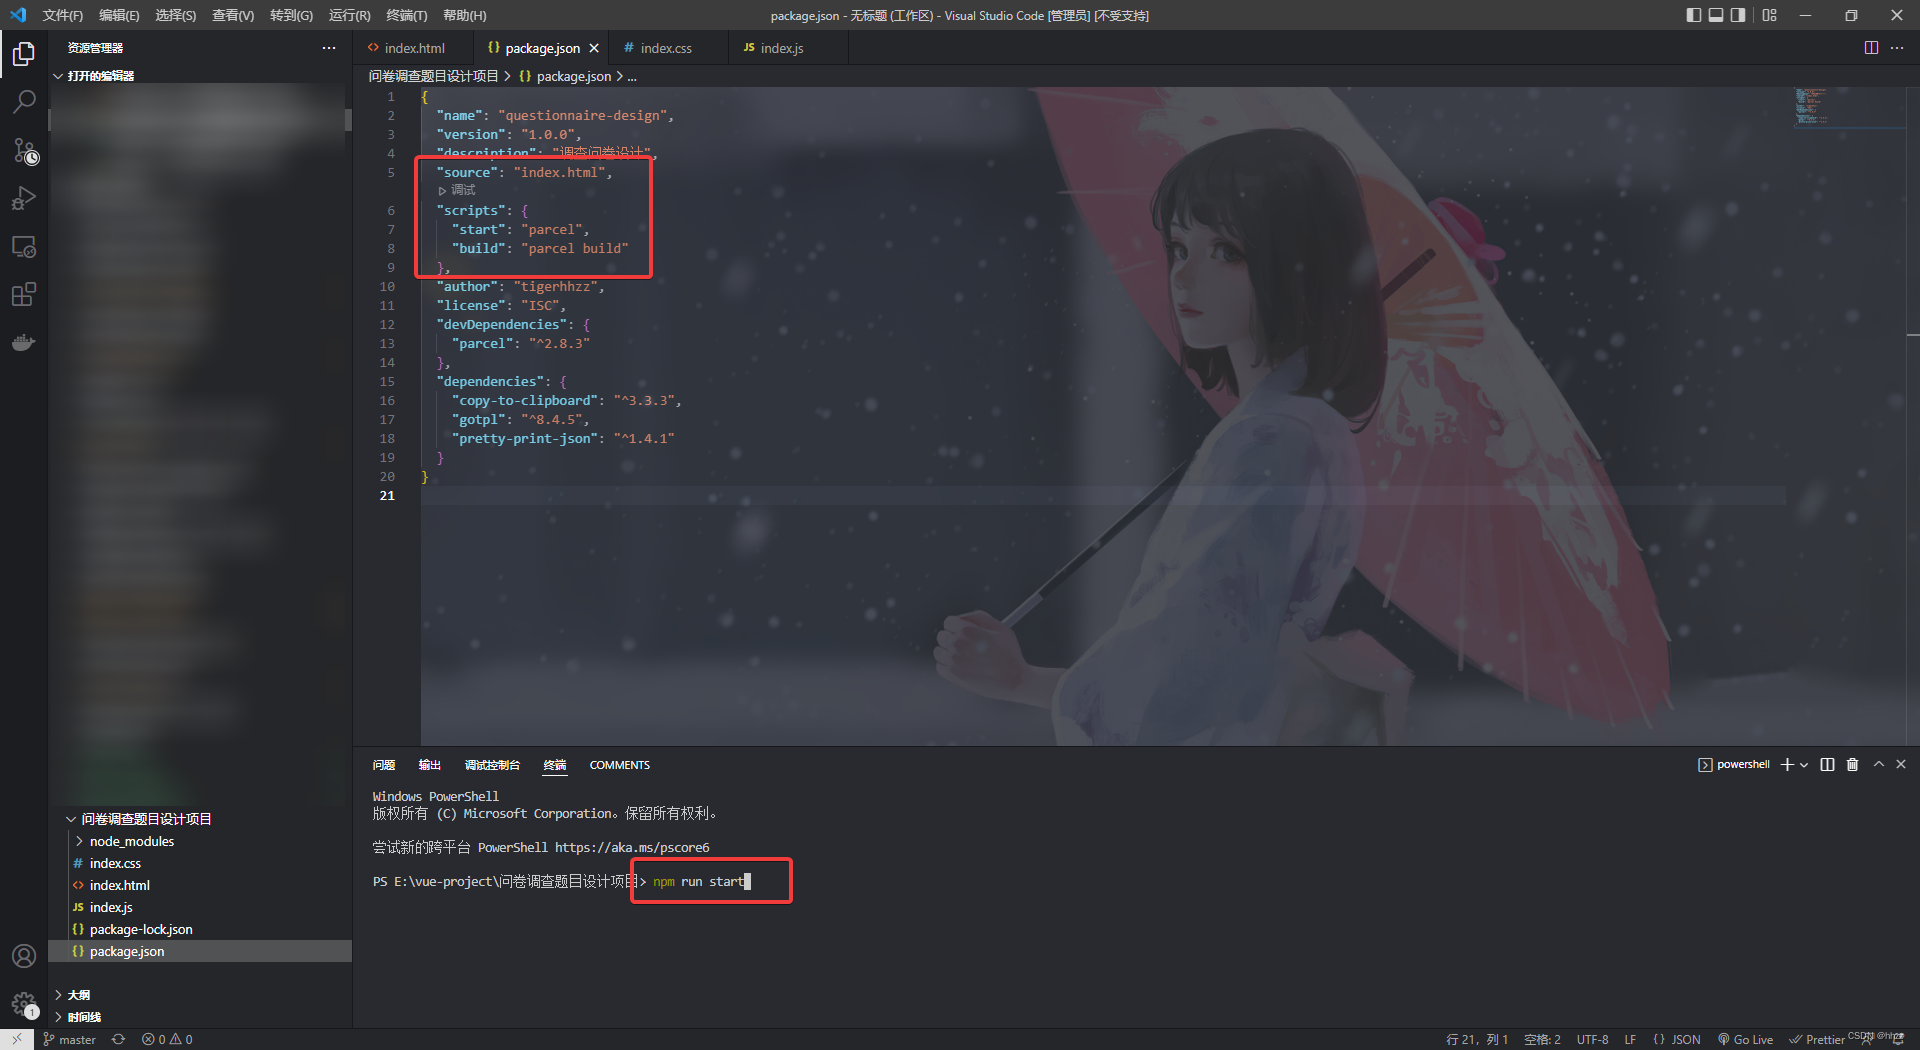Screen dimensions: 1920x1050
Task: Open editor more actions ellipsis
Action: pyautogui.click(x=1897, y=48)
